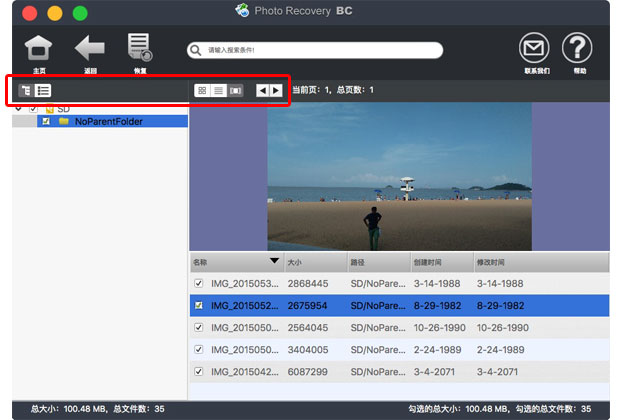Uncheck file IMG_2015053... with size 2868445
620x420 pixels.
click(x=199, y=283)
